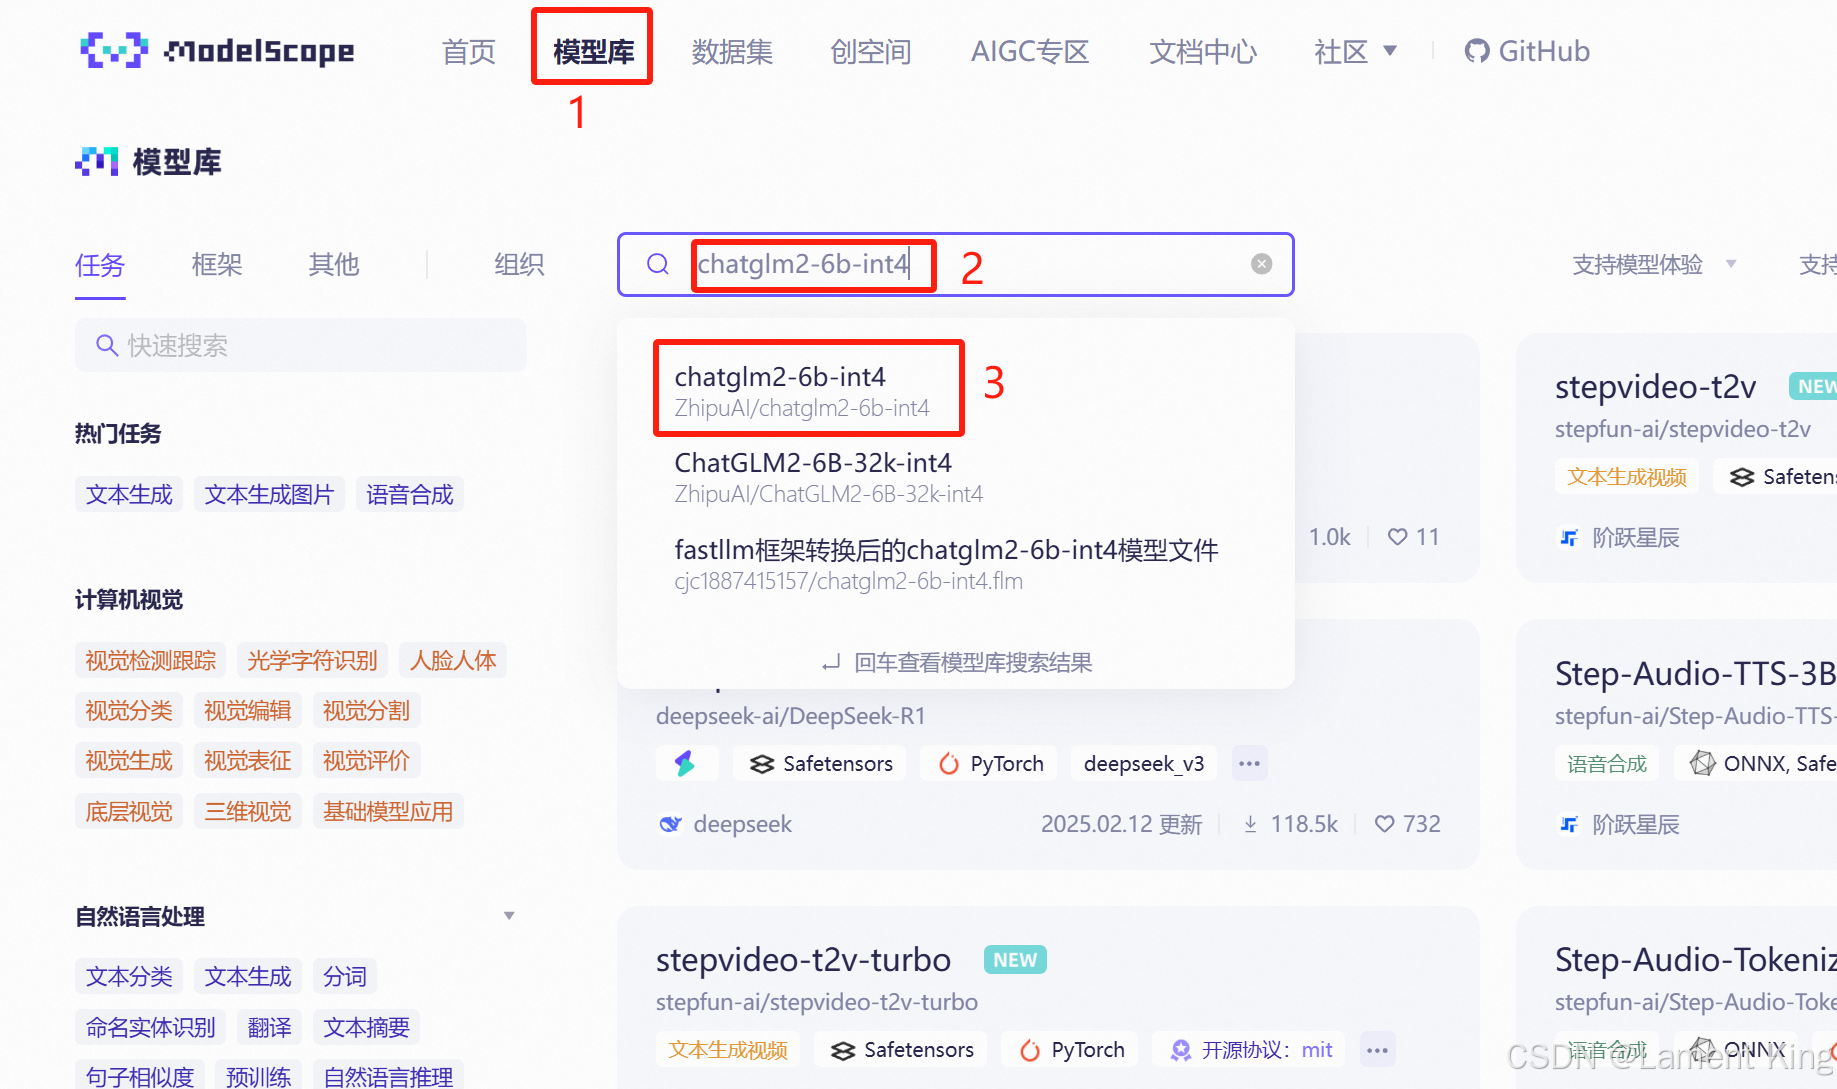
Task: Click the deepseek_v3 tag
Action: point(1144,763)
